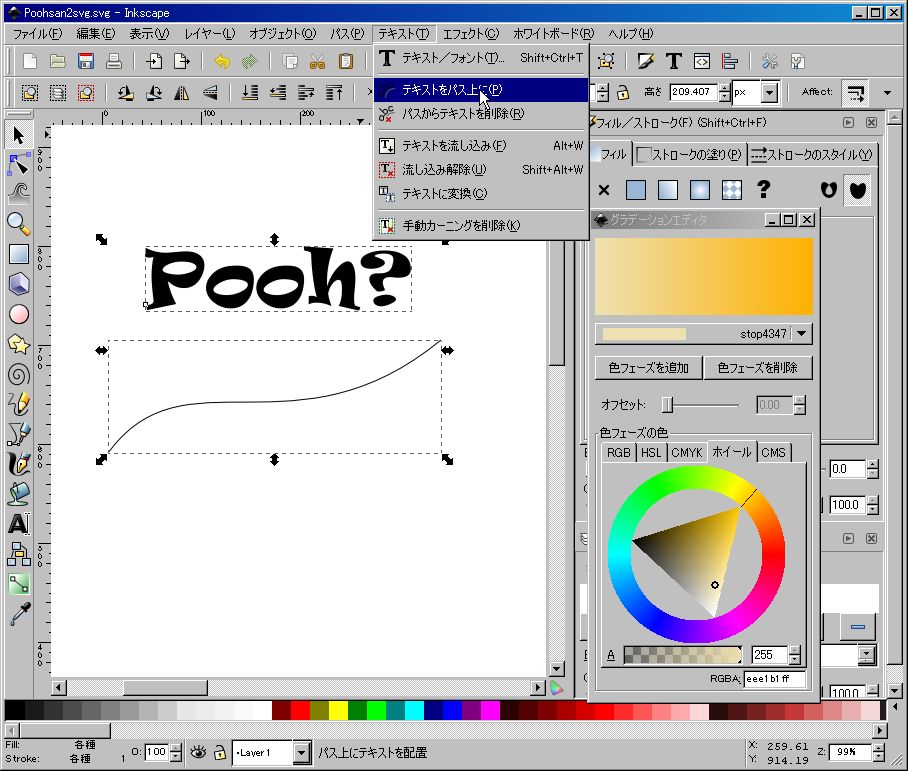Click the 色フェーズを削除 button
This screenshot has height=771, width=908.
click(757, 367)
